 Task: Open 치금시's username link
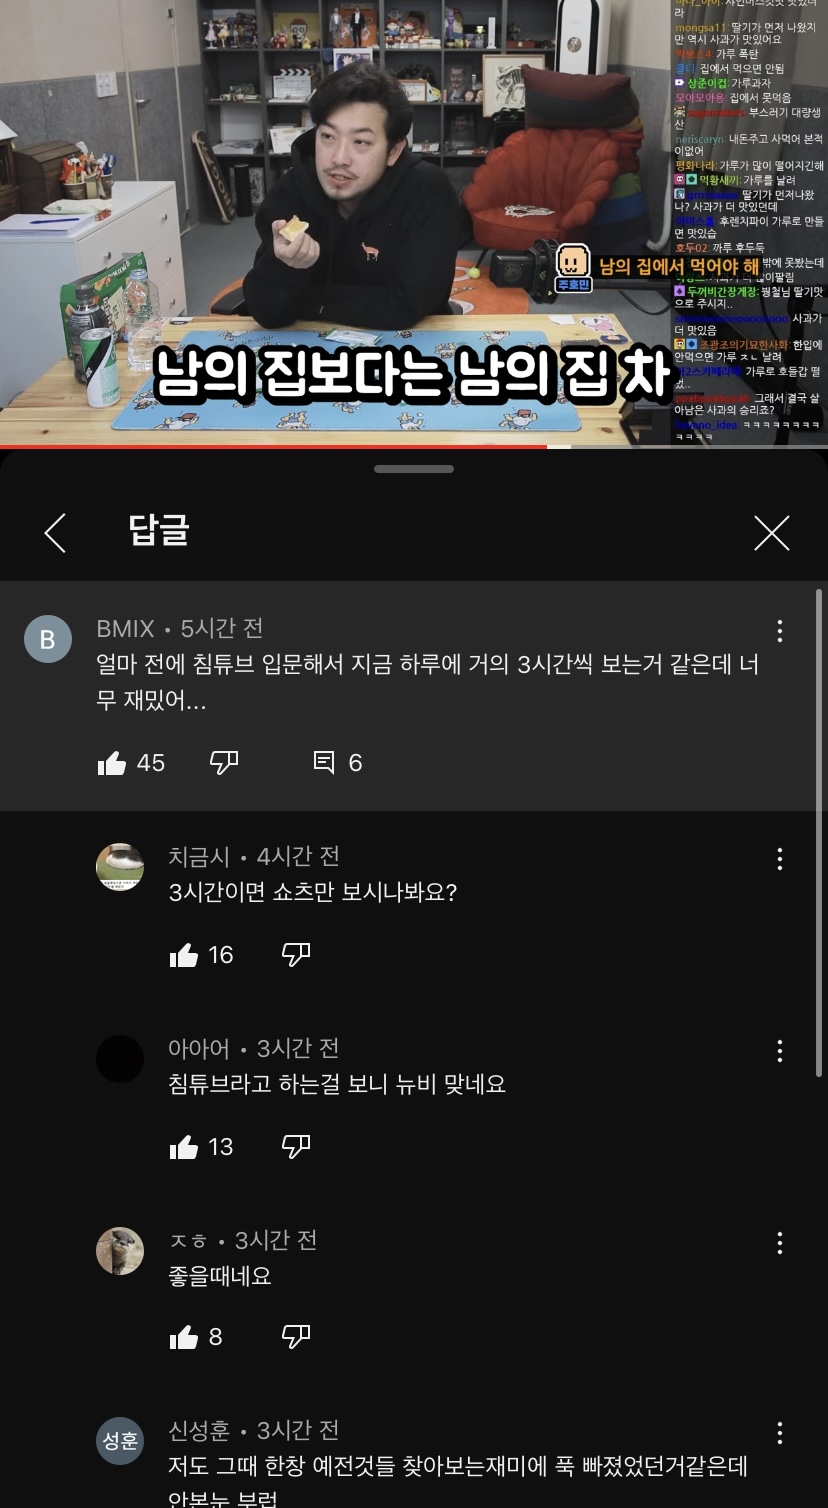199,857
